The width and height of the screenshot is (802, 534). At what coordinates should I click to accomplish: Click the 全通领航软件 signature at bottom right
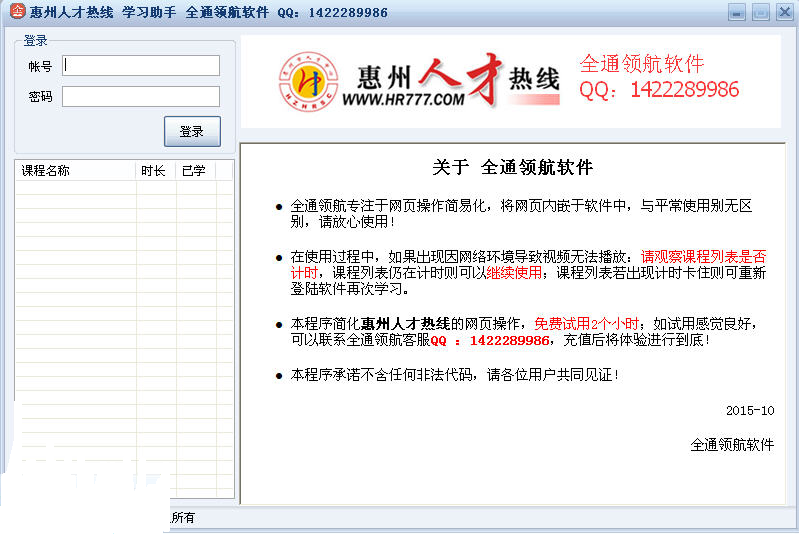tap(732, 445)
